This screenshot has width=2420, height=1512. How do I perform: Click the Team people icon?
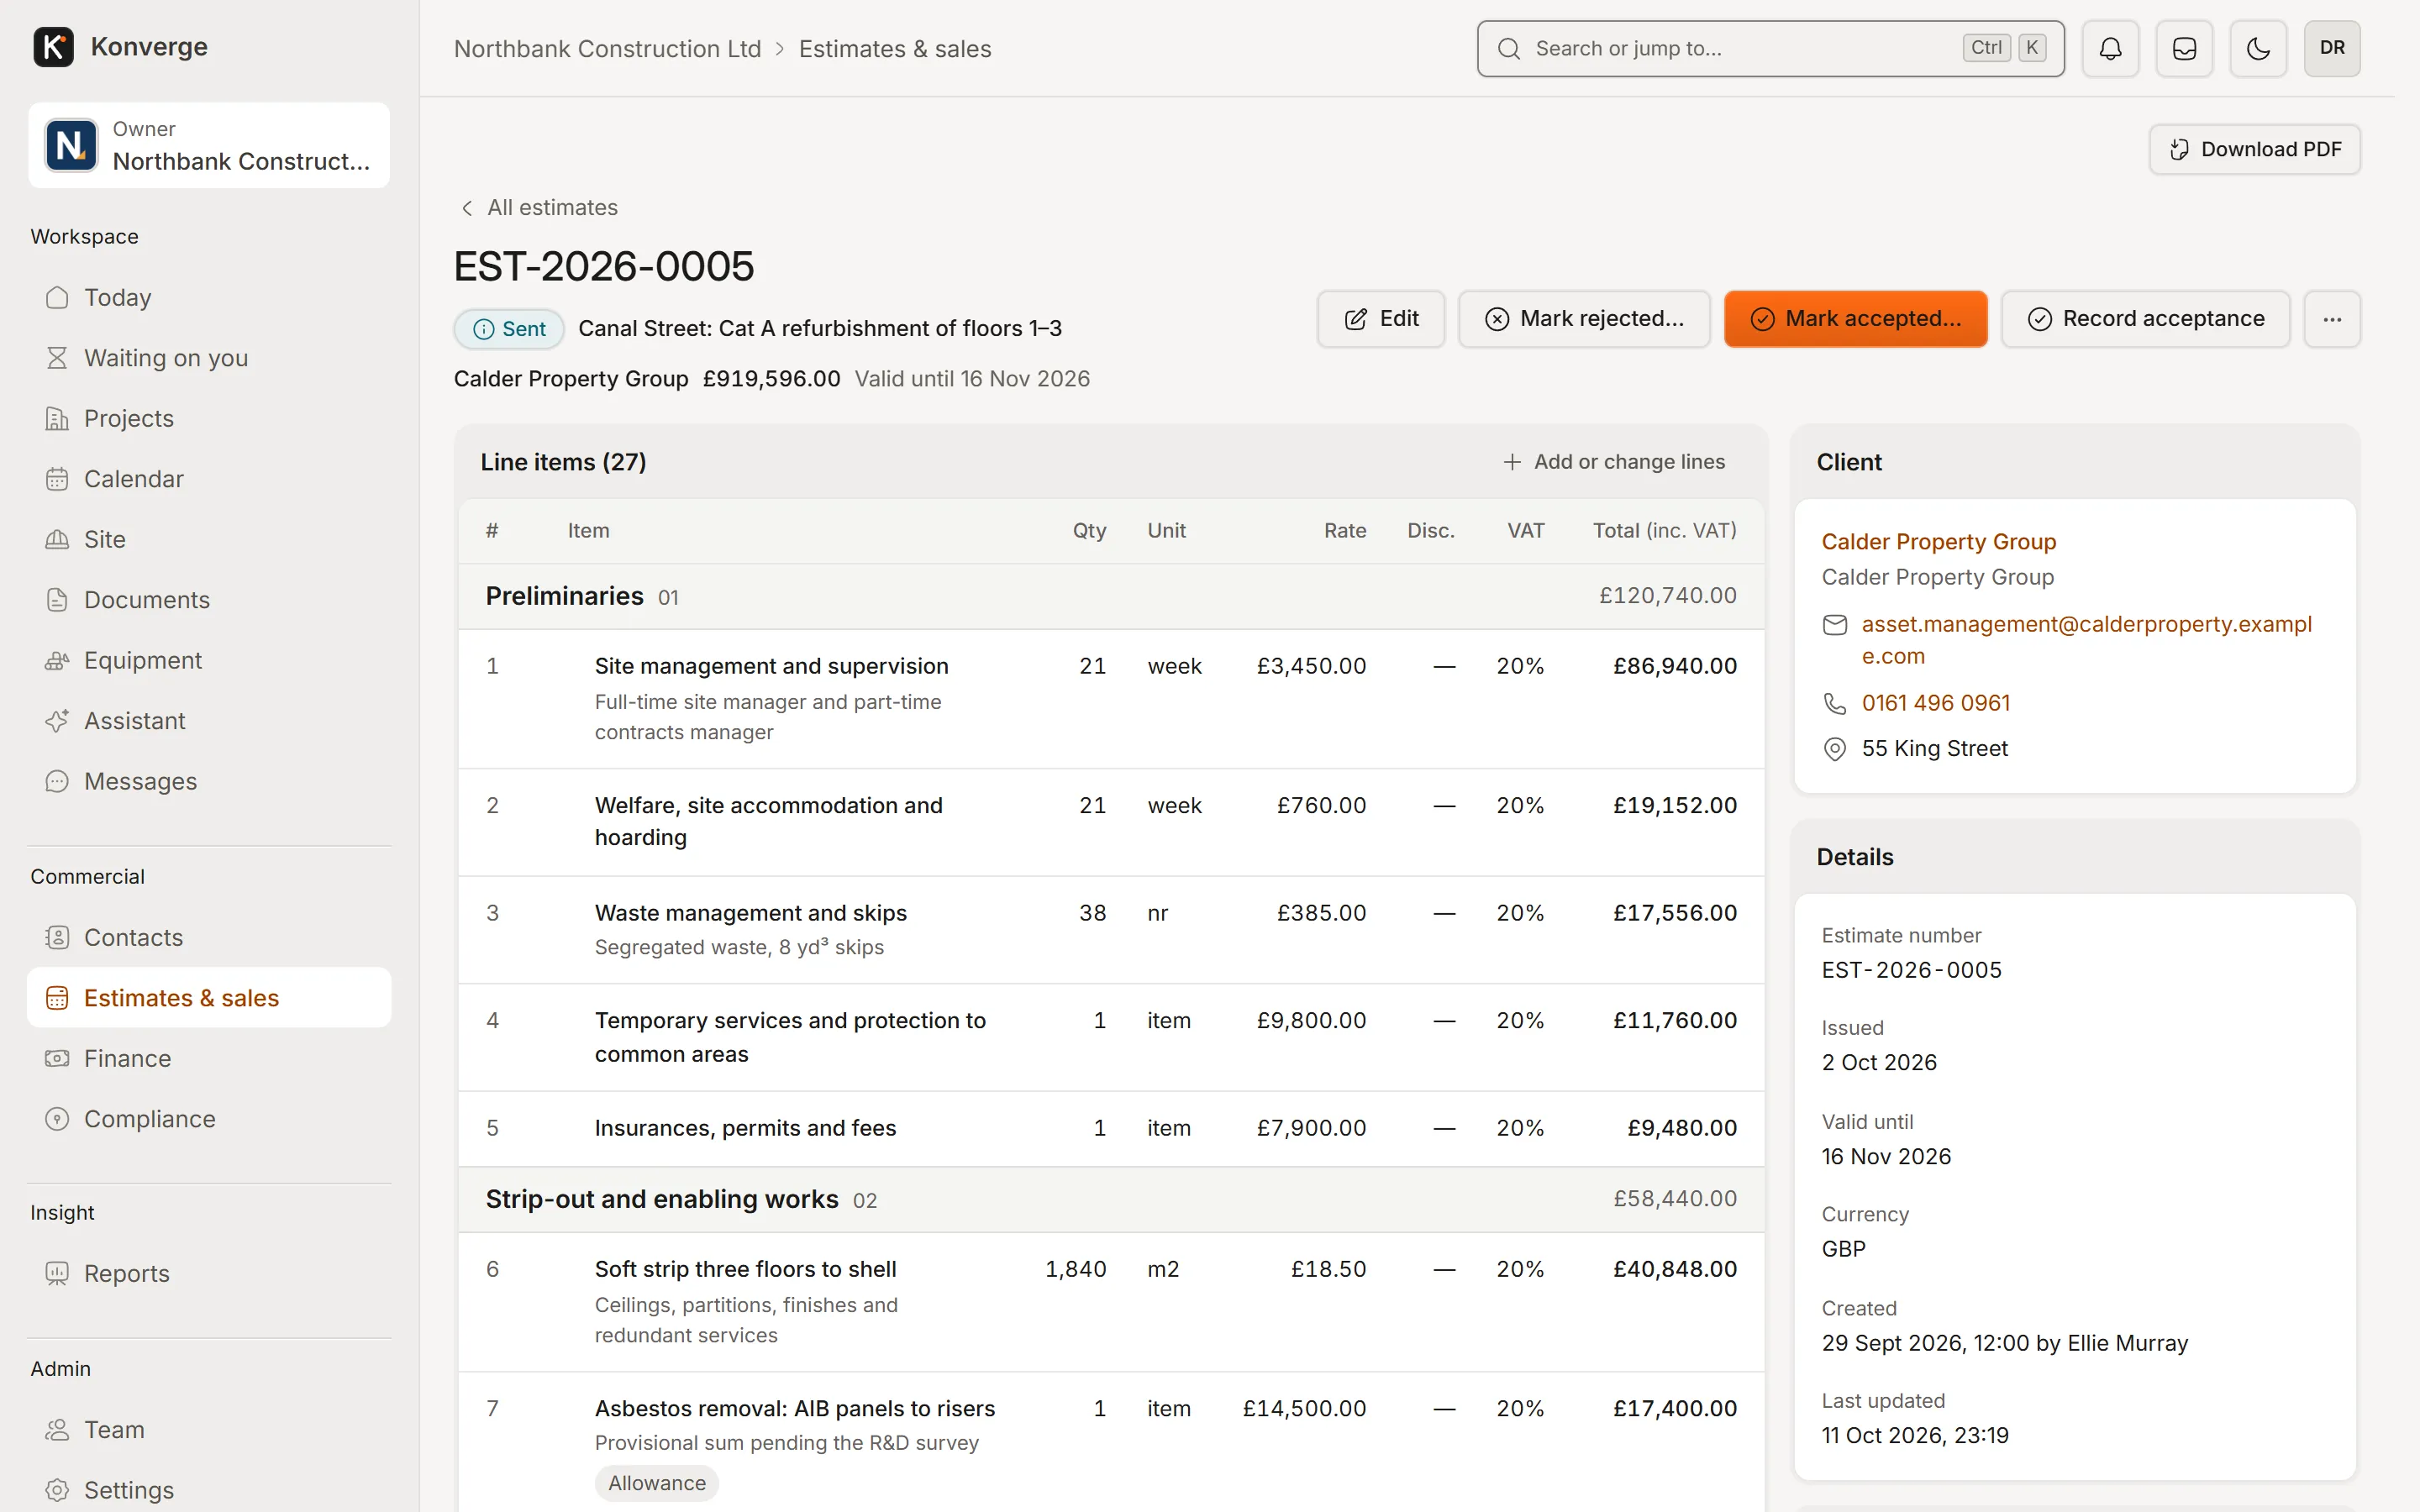click(57, 1430)
